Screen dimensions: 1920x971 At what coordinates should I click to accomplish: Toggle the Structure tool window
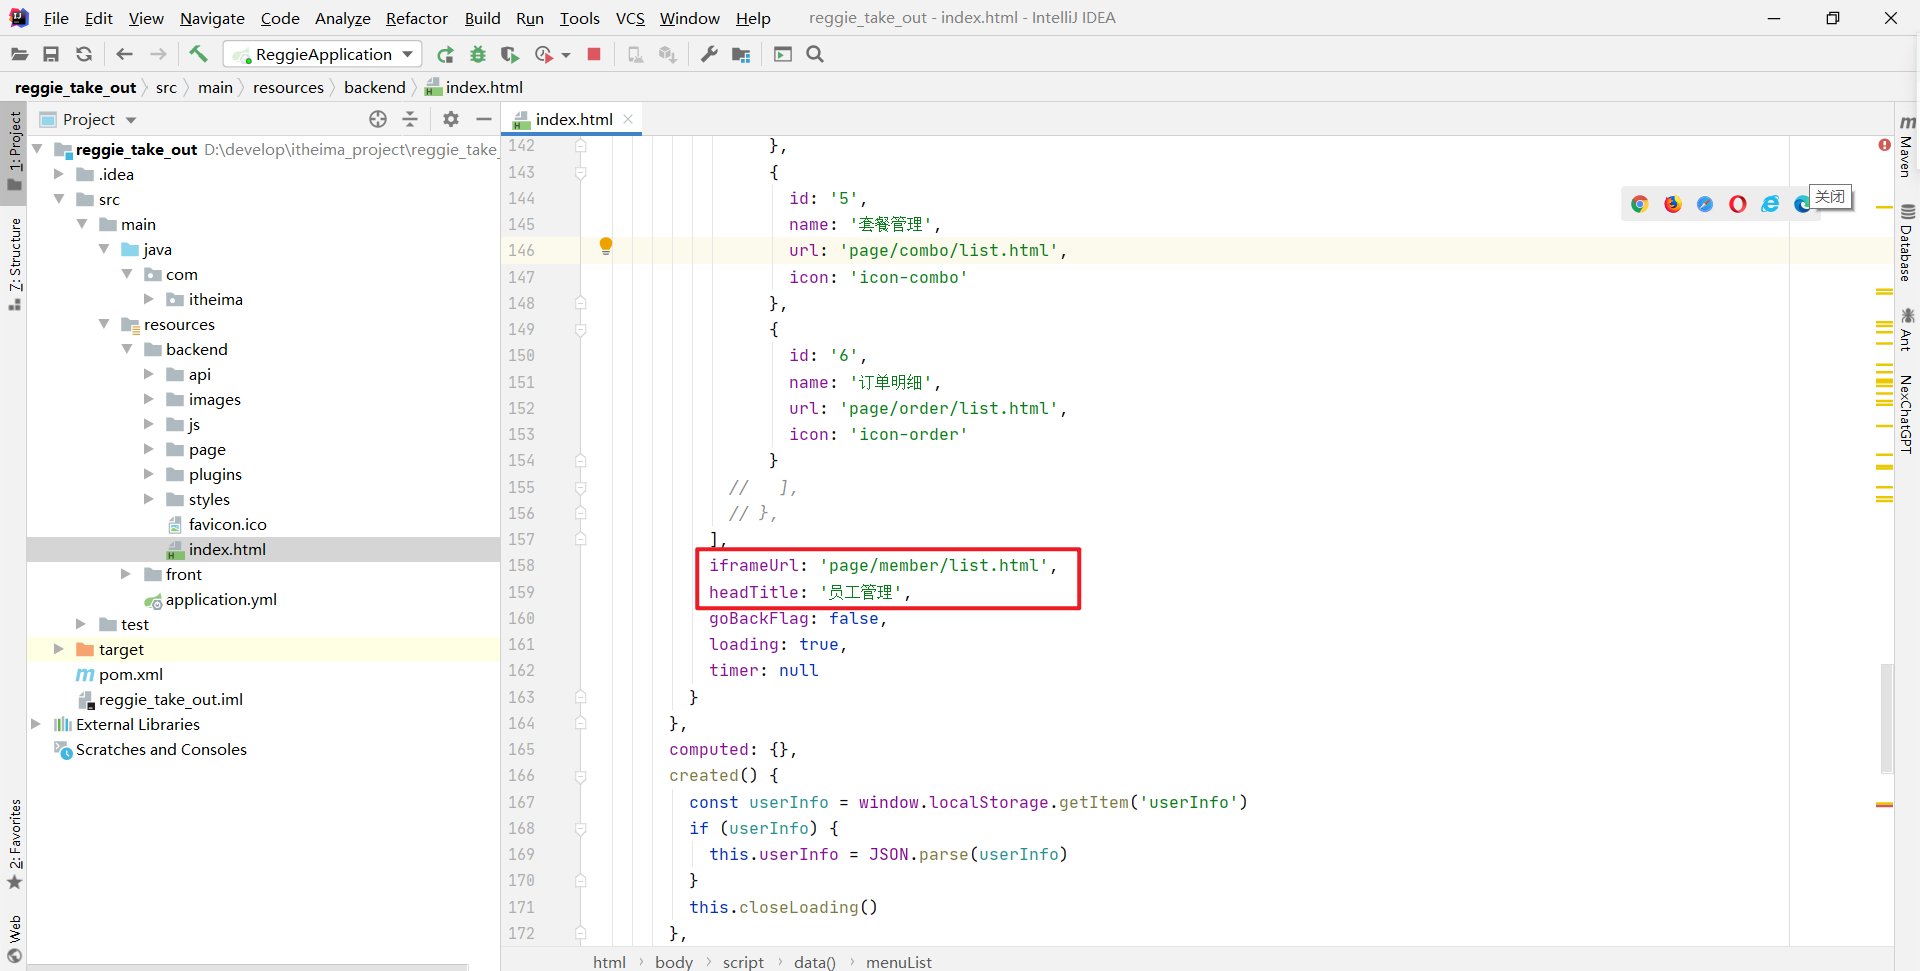pos(14,262)
